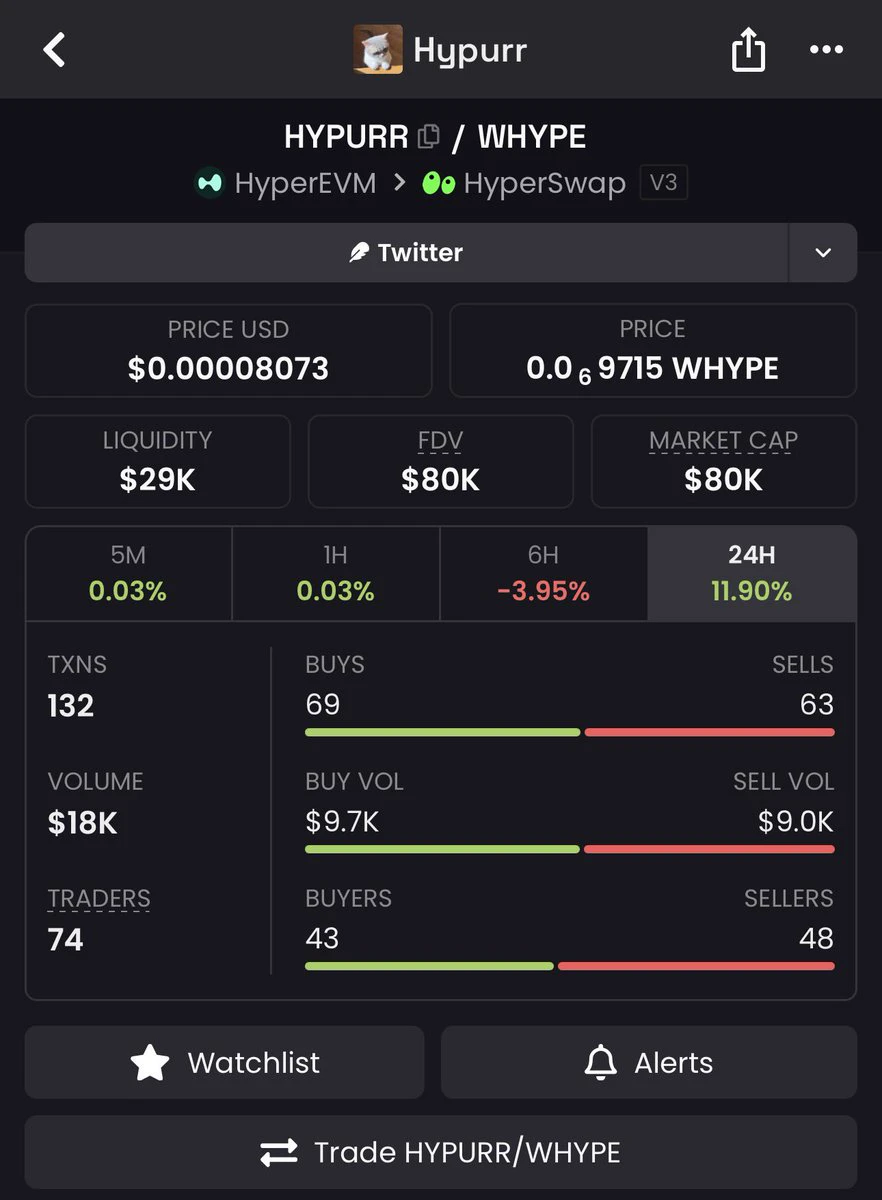The image size is (882, 1200).
Task: Select the 5M timeframe tab
Action: coord(128,574)
